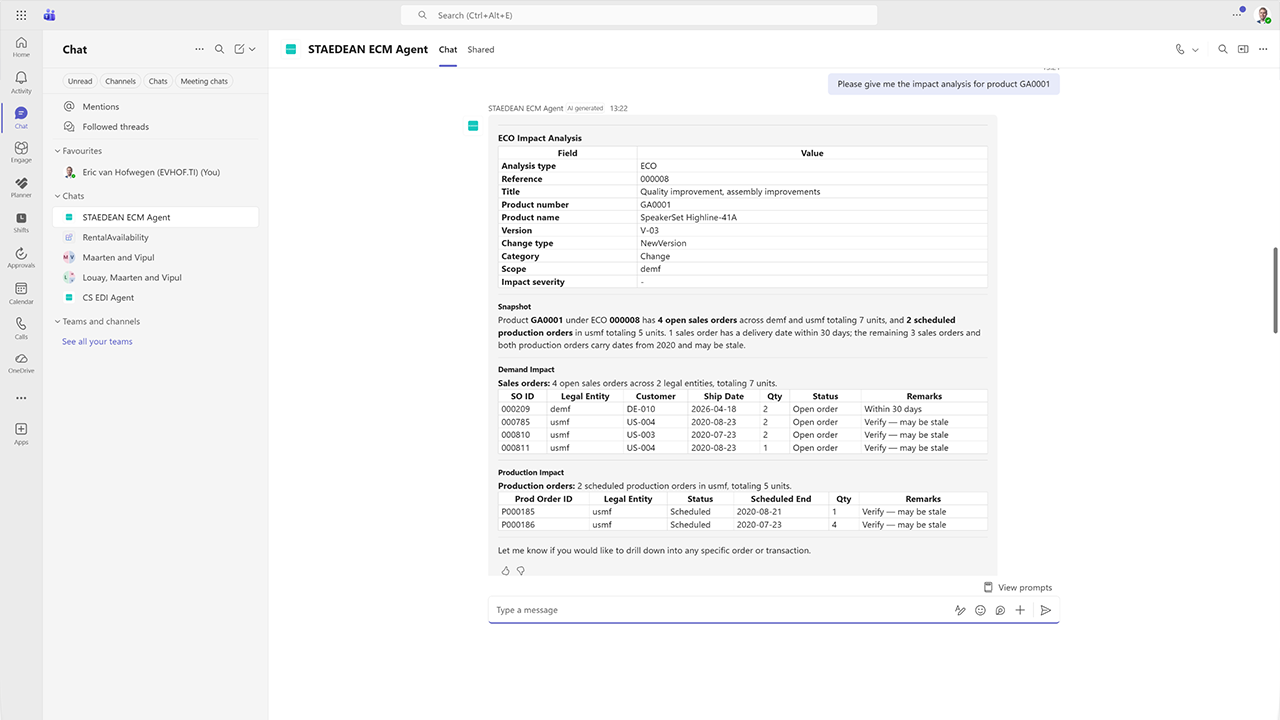Click in the Search box at top
The height and width of the screenshot is (720, 1280).
pos(639,15)
